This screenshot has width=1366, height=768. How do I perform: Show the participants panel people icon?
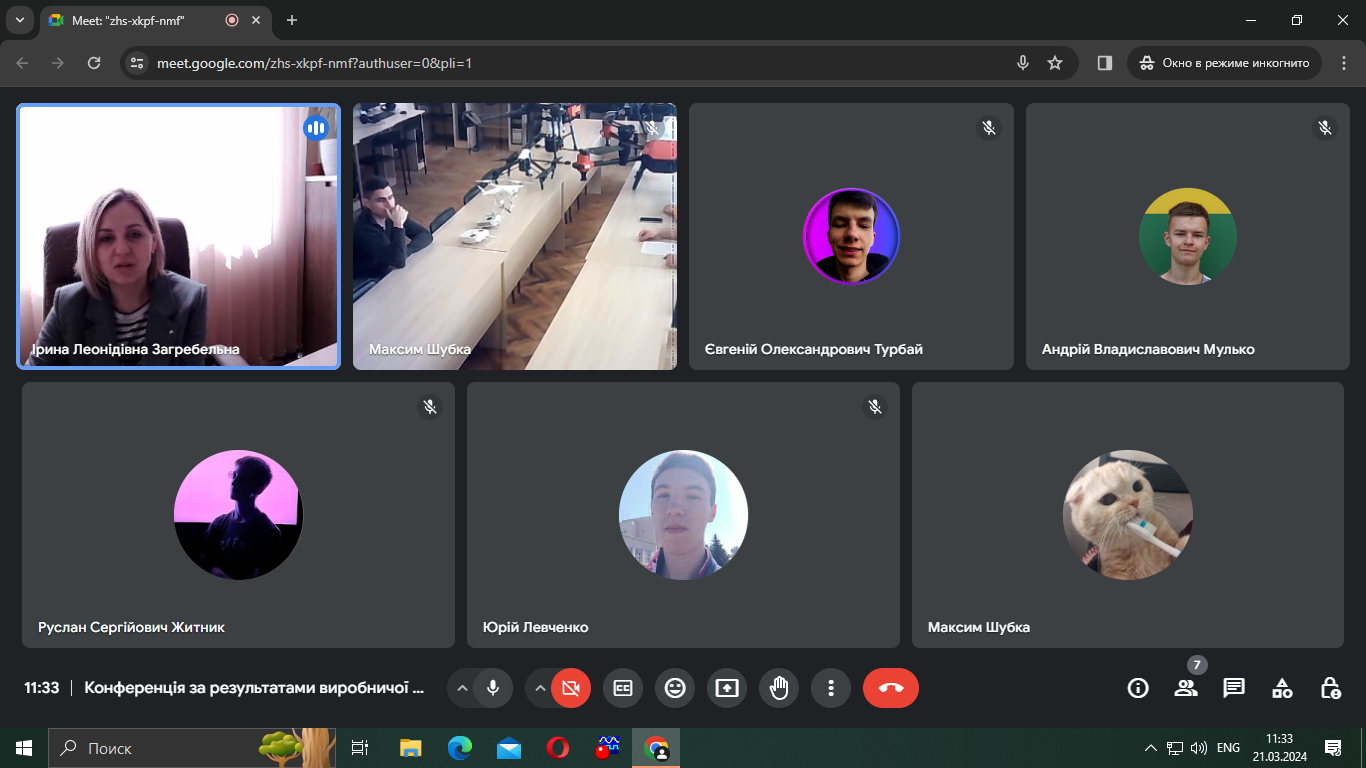coord(1186,688)
